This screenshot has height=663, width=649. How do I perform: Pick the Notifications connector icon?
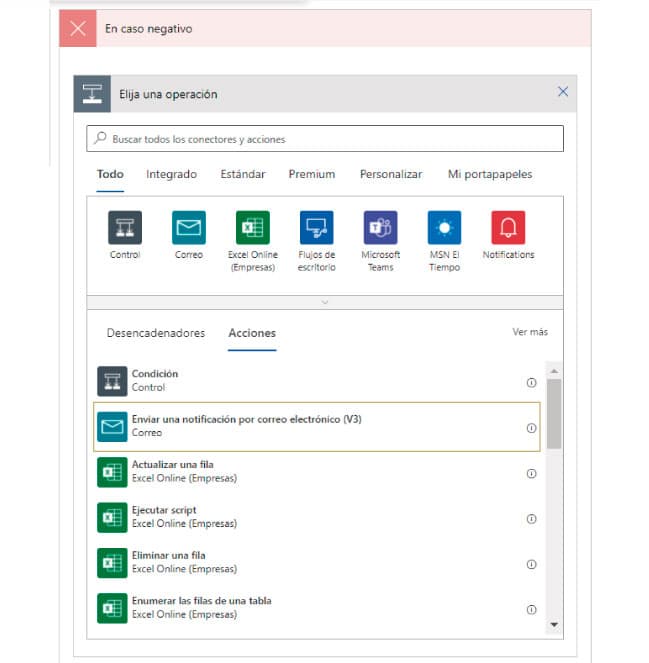tap(508, 228)
